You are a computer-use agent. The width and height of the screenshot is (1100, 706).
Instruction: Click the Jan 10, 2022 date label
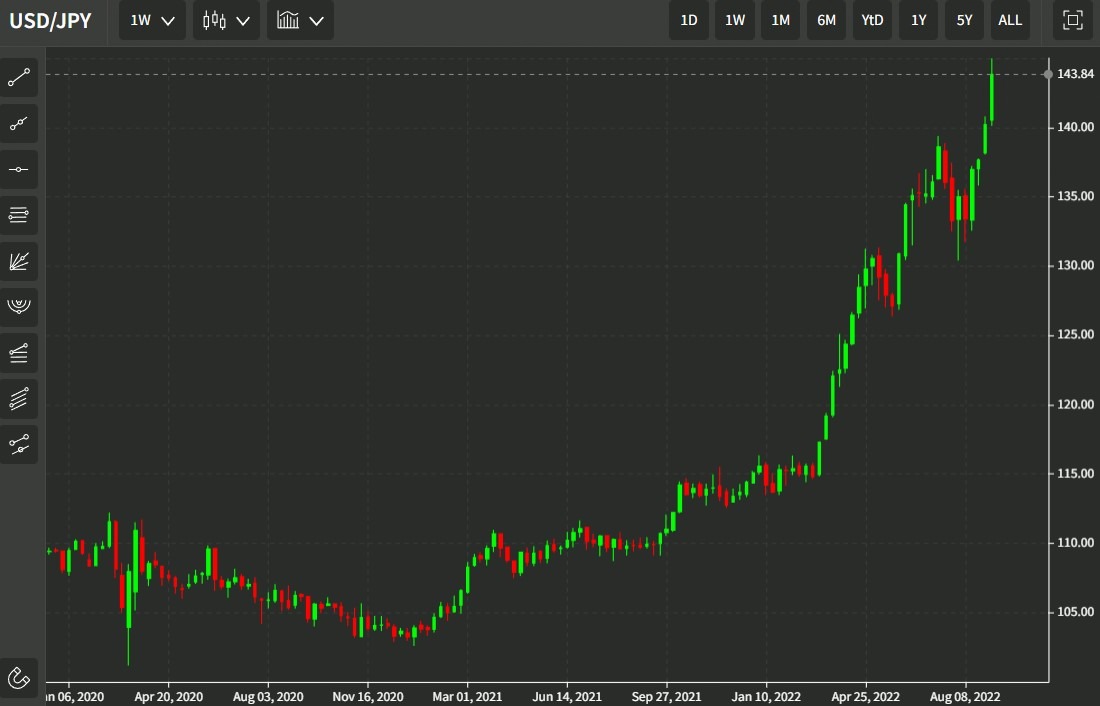click(x=766, y=697)
